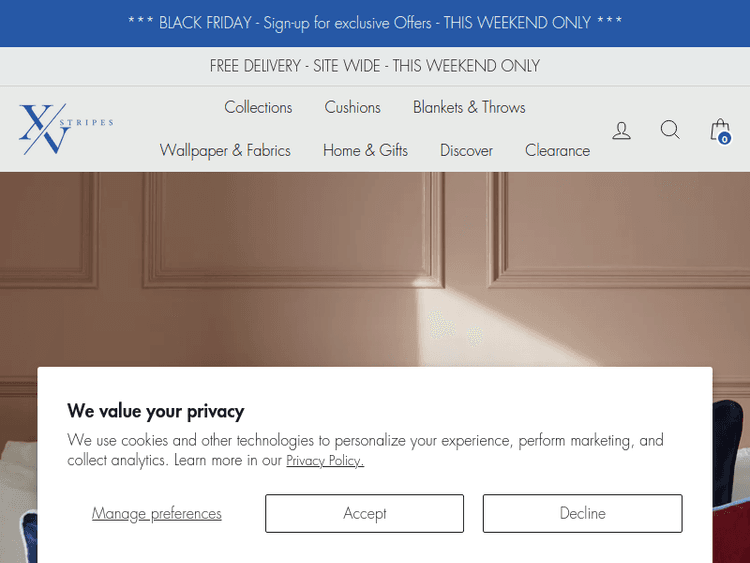Open the shopping bag cart

point(719,128)
